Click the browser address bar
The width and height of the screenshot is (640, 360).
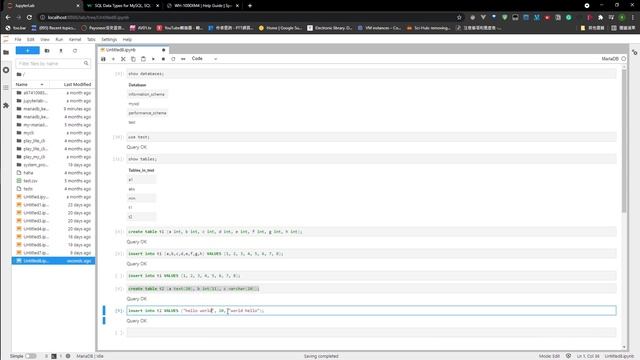click(249, 17)
